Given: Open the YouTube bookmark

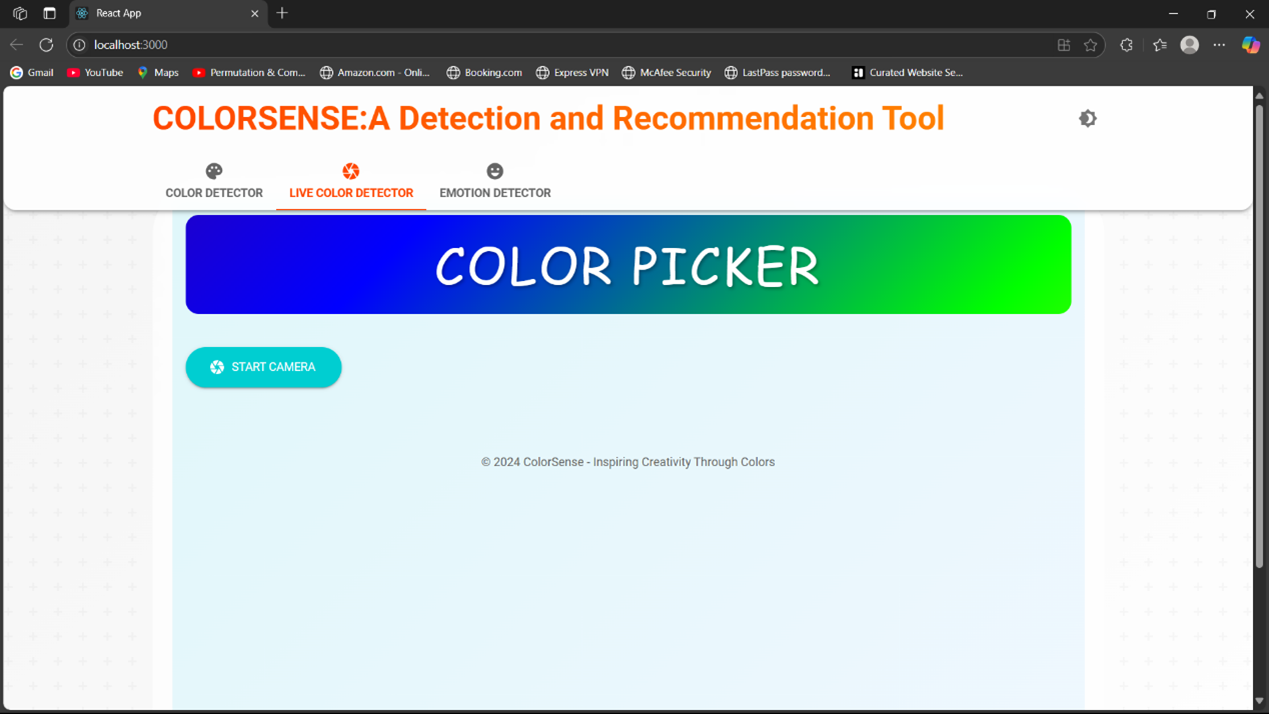Looking at the screenshot, I should pos(95,73).
